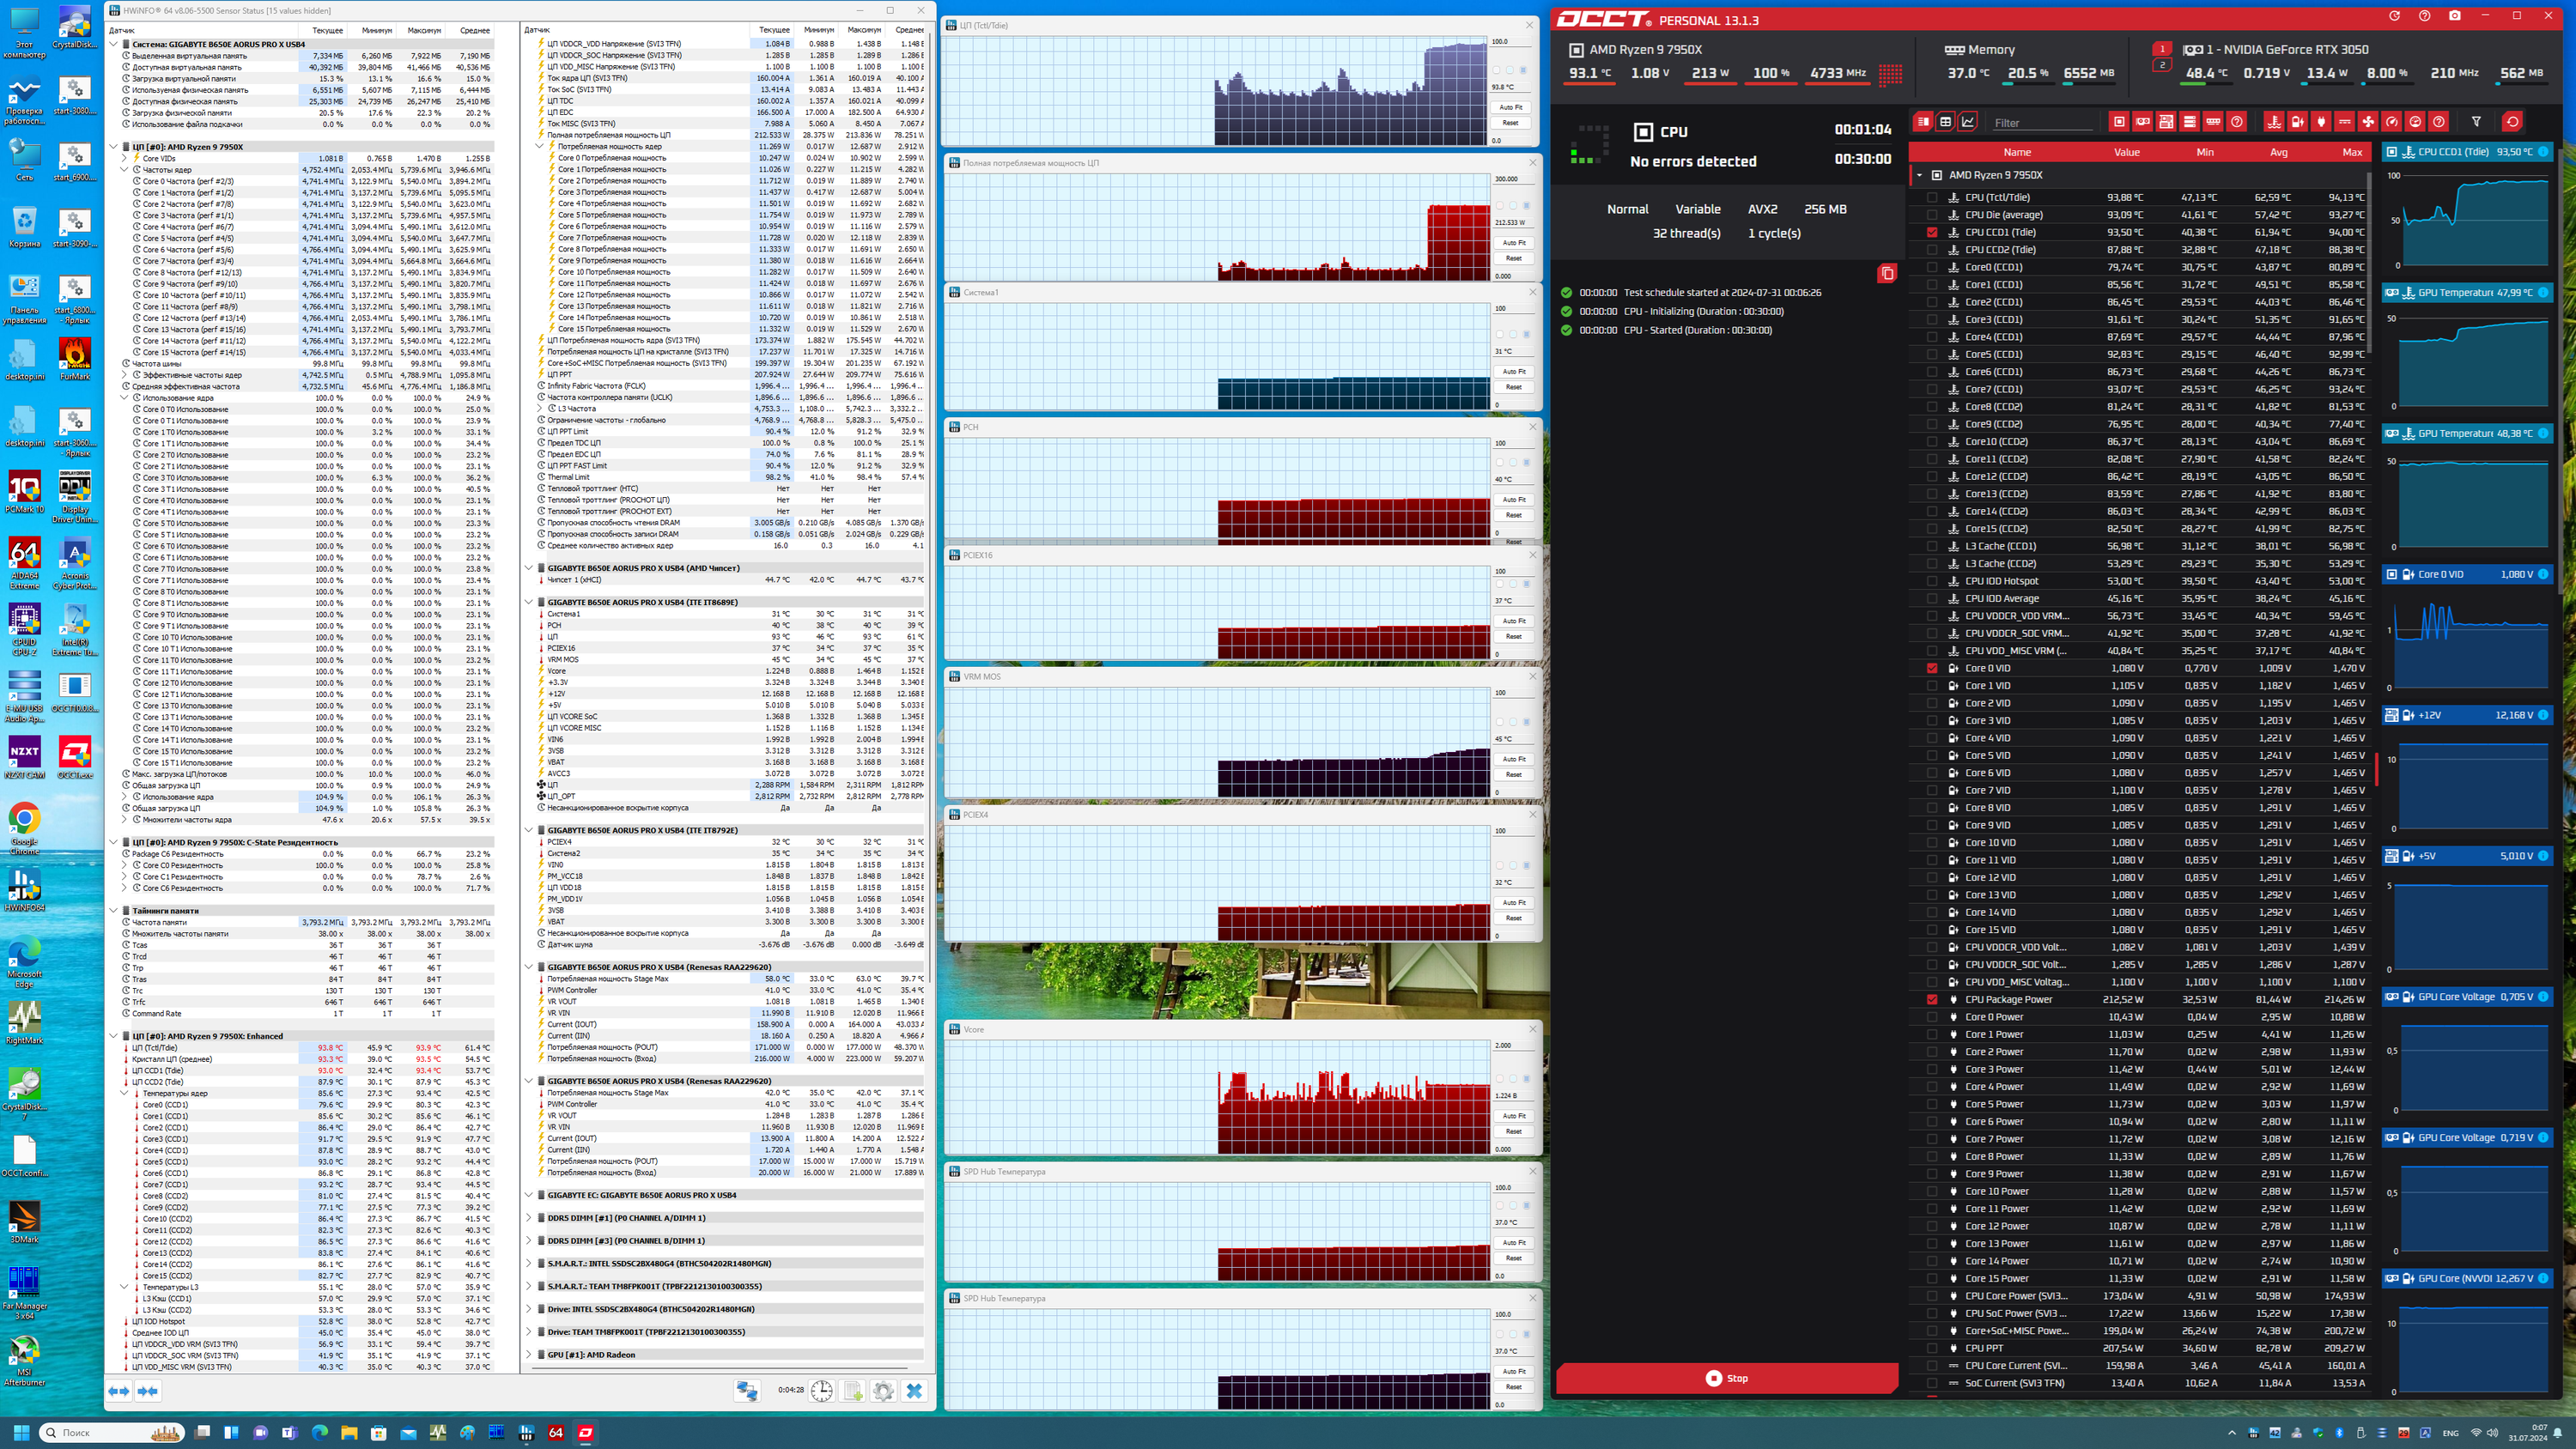Viewport: 2576px width, 1449px height.
Task: Uncheck the CPU CCD1 (Tdie) checkbox
Action: (x=1932, y=232)
